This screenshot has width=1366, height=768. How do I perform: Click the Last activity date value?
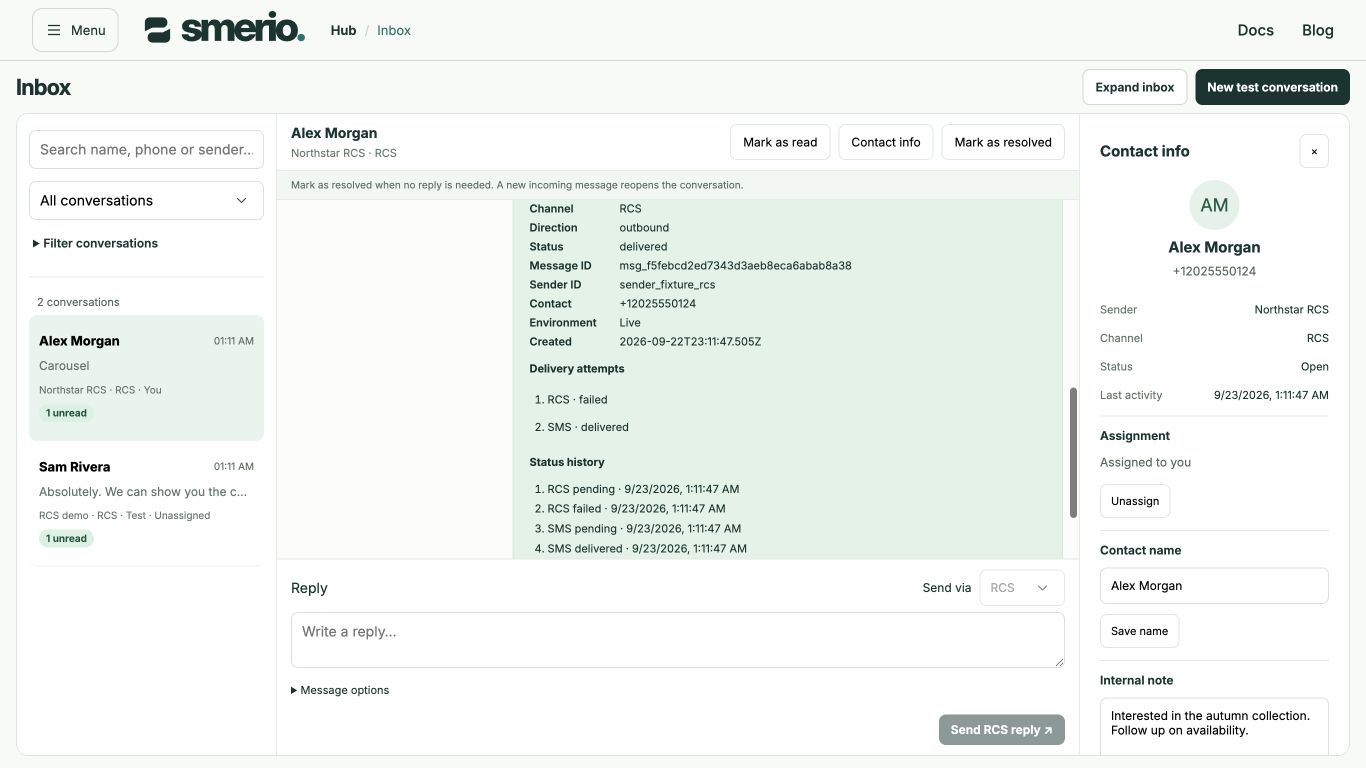(x=1271, y=395)
